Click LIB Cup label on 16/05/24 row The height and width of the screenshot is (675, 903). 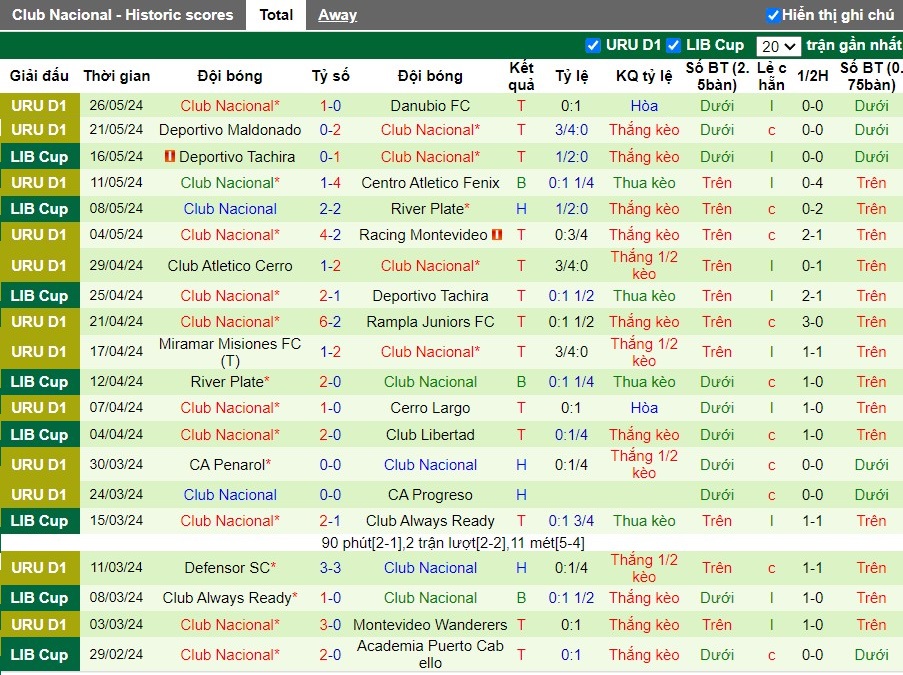39,157
